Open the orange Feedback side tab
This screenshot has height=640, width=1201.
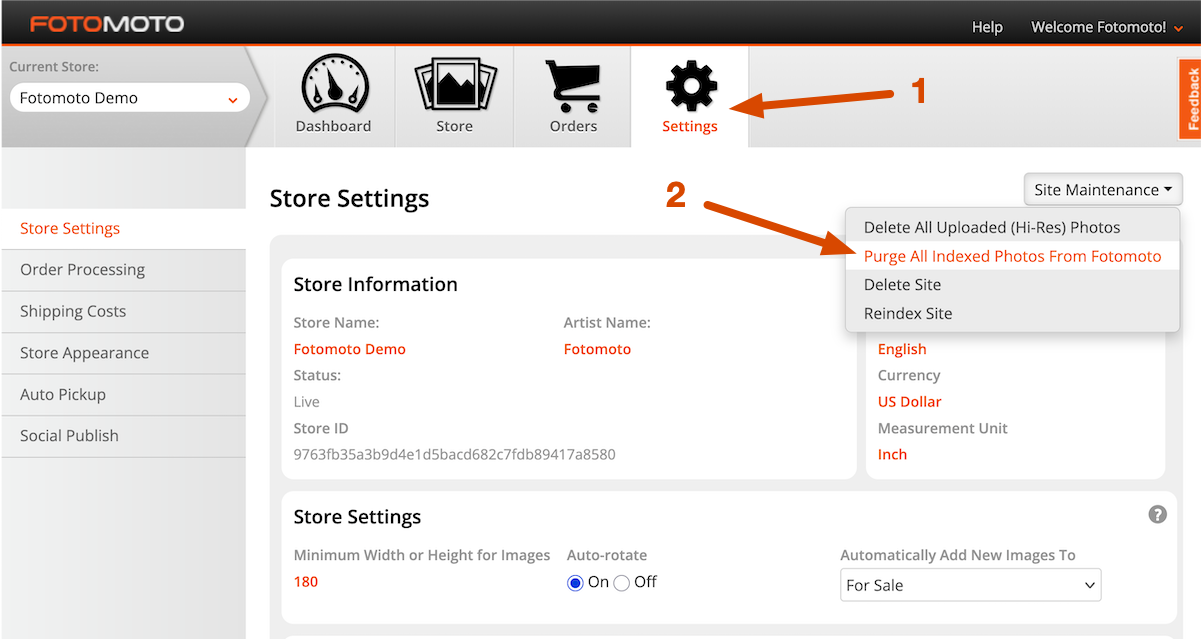pos(1190,99)
